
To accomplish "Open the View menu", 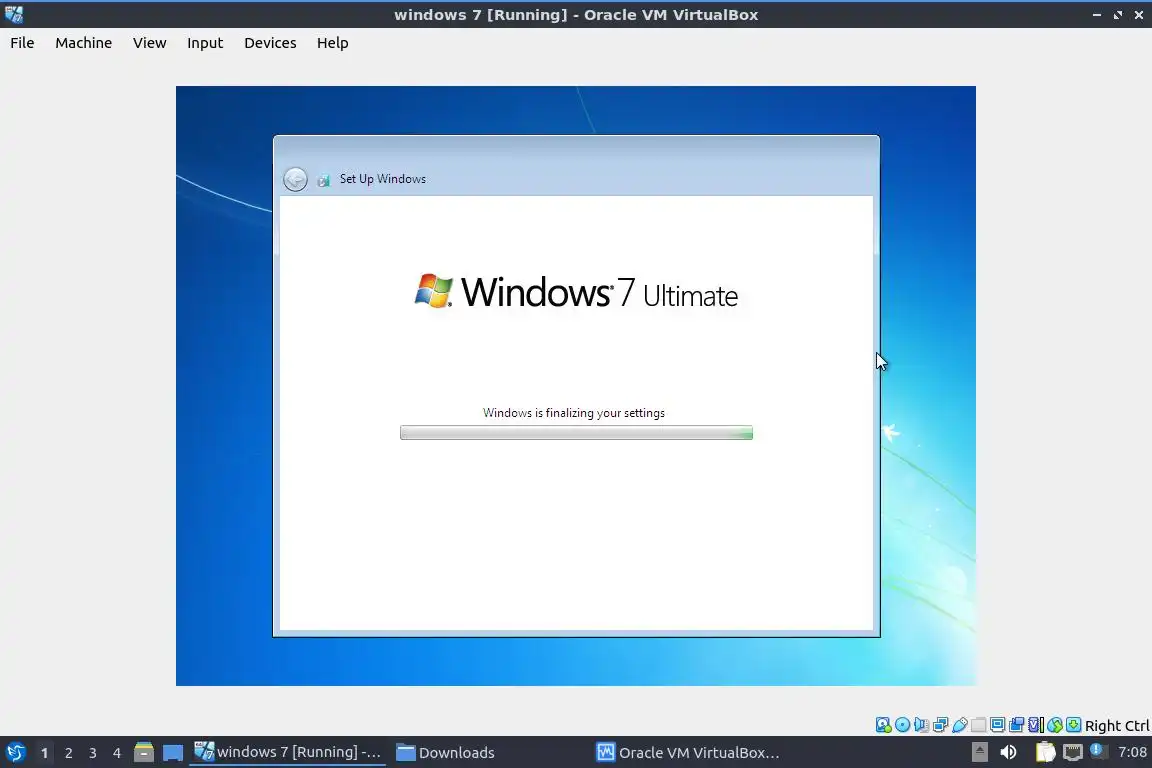I will click(x=149, y=43).
